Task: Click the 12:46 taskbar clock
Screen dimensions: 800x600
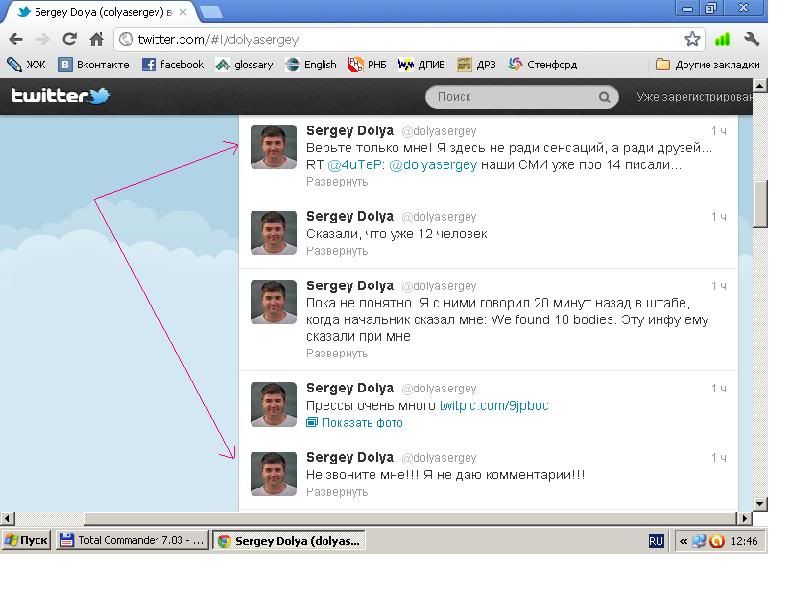Action: click(x=744, y=541)
